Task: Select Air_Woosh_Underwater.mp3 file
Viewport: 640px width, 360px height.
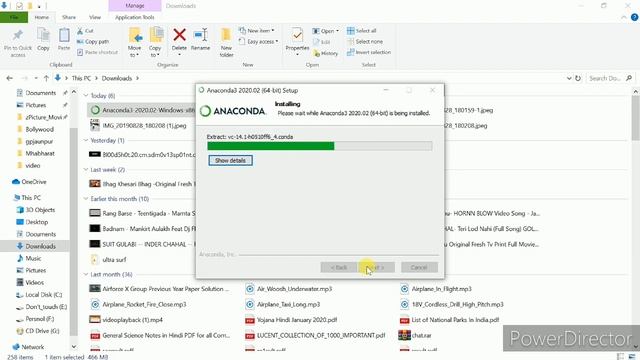Action: [289, 289]
